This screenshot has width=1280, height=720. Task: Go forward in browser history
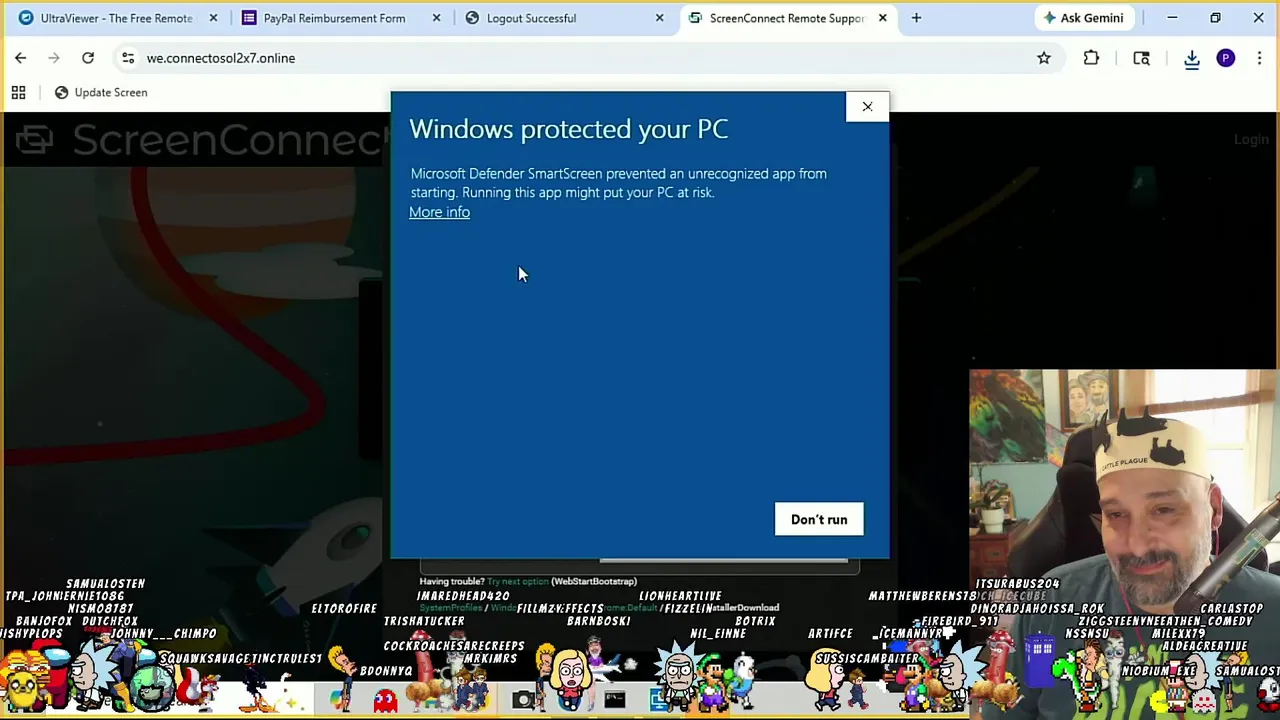54,58
